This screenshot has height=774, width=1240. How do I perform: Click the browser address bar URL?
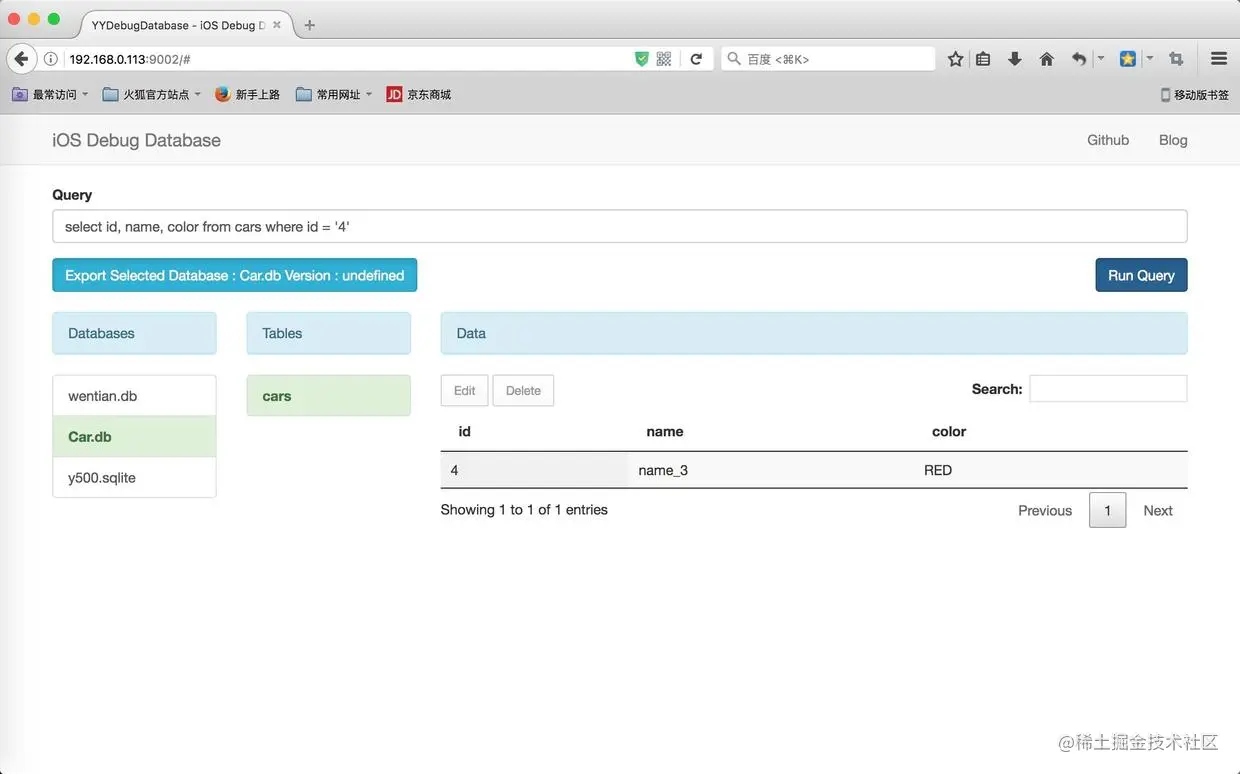130,59
